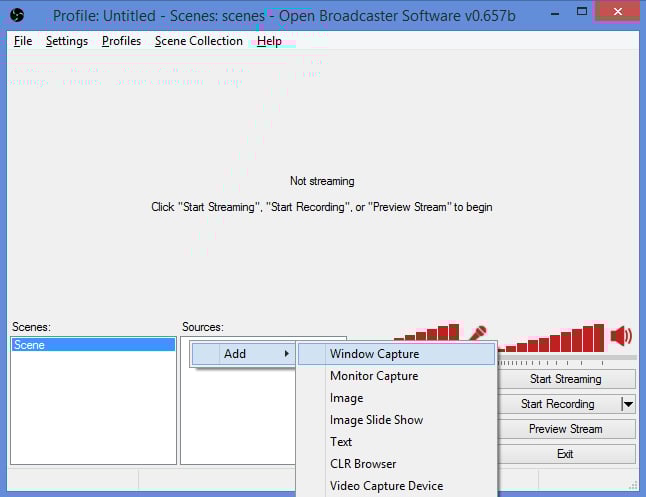Open the Settings menu
The height and width of the screenshot is (497, 646).
click(x=67, y=41)
